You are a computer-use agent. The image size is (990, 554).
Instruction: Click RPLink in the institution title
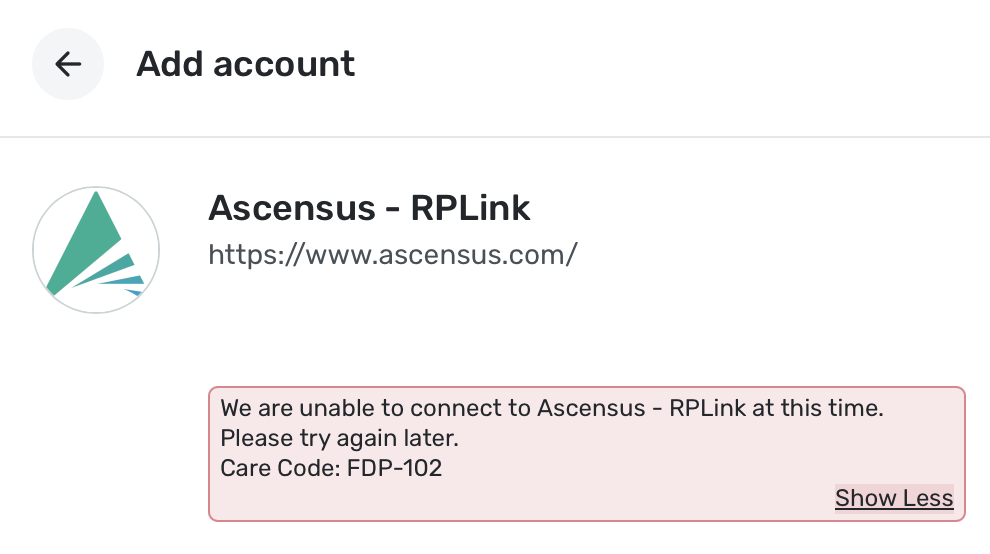pos(470,208)
